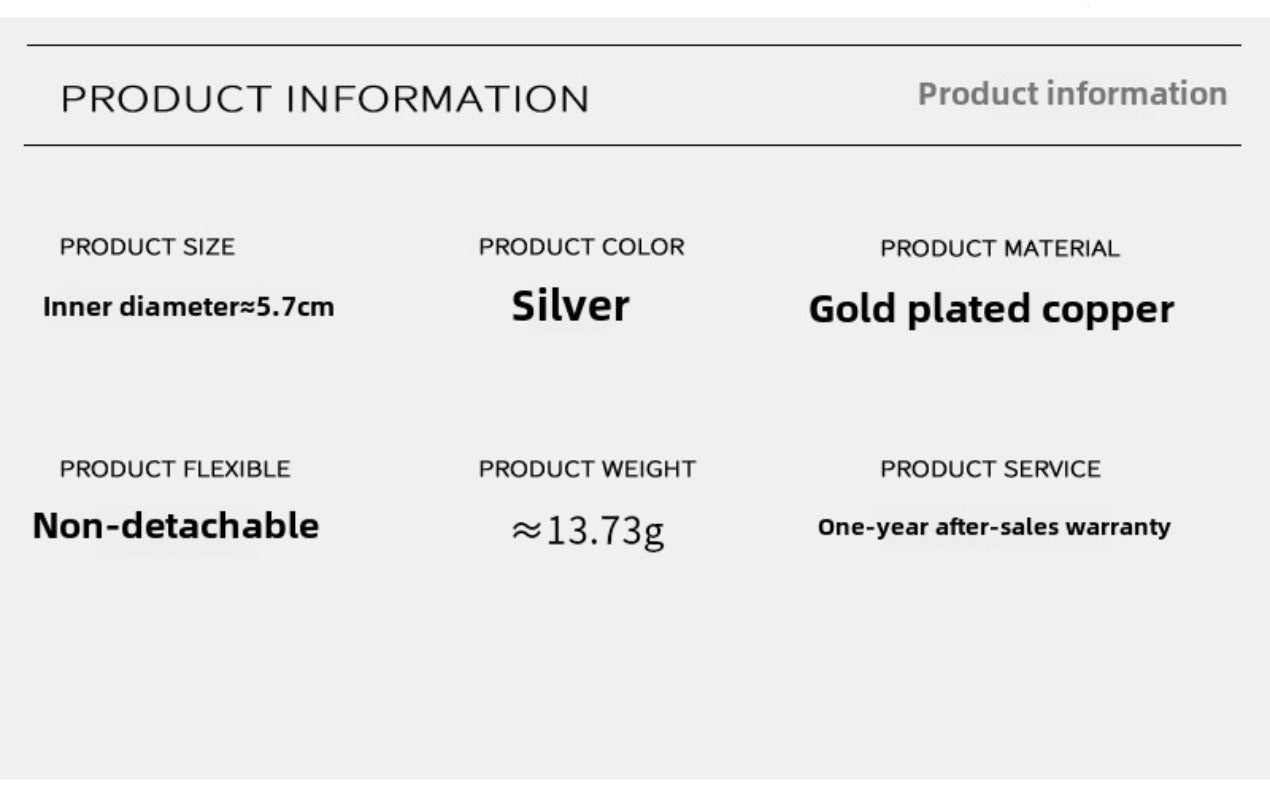Viewport: 1270px width, 800px height.
Task: Click the divider line above the main heading
Action: click(632, 45)
